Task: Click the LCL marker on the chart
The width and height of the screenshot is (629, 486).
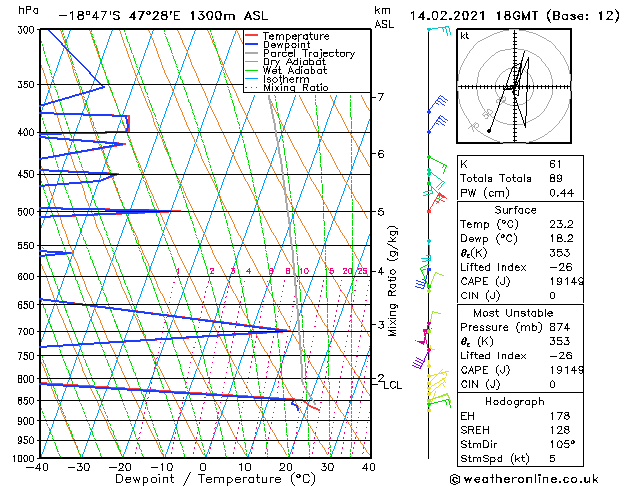Action: coord(392,385)
